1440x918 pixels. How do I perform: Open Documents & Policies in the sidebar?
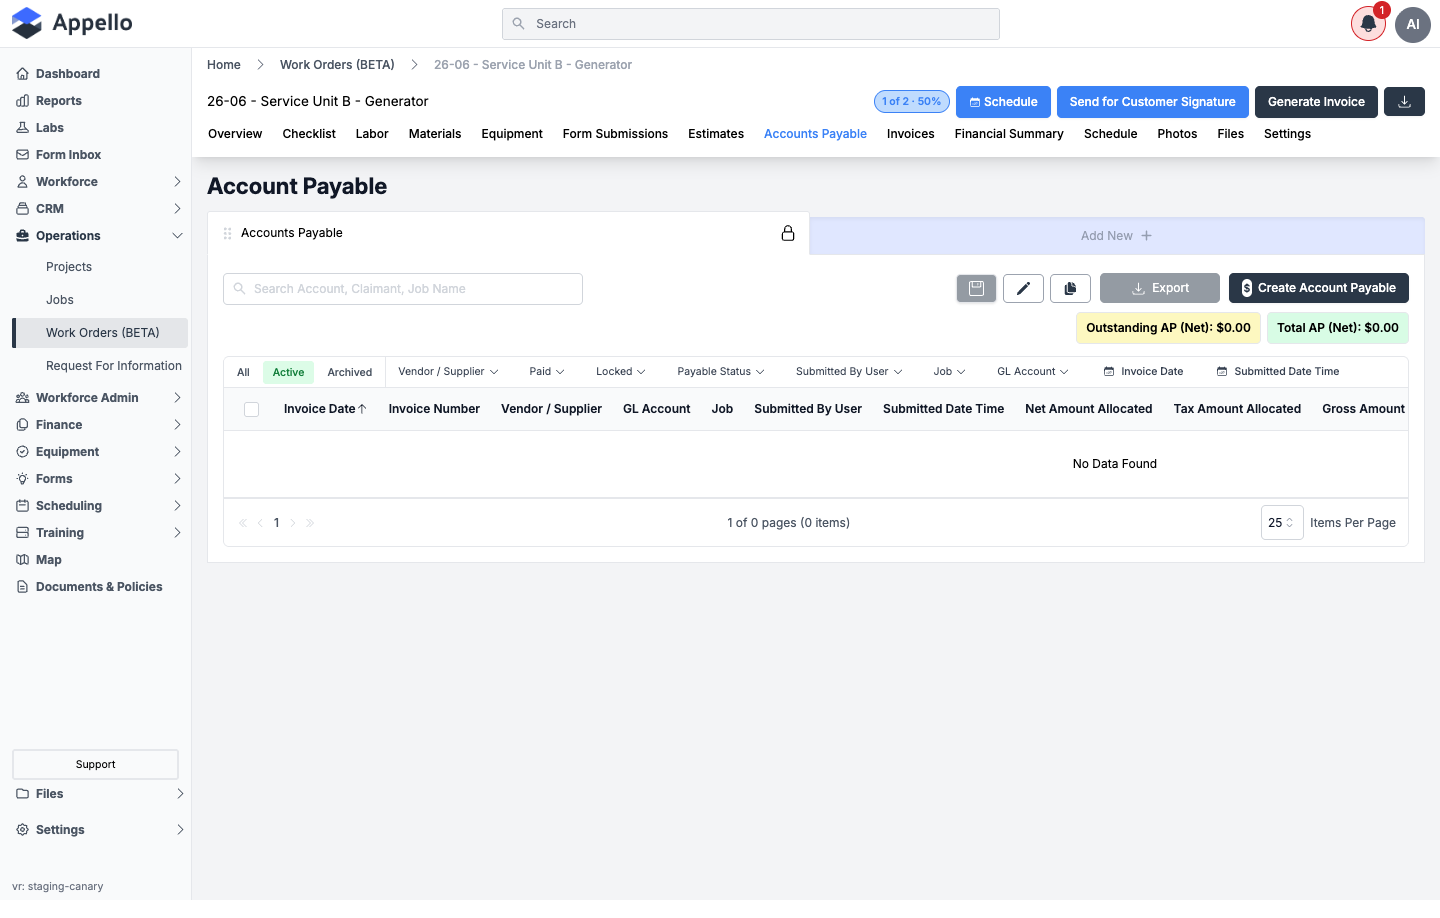[x=99, y=587]
